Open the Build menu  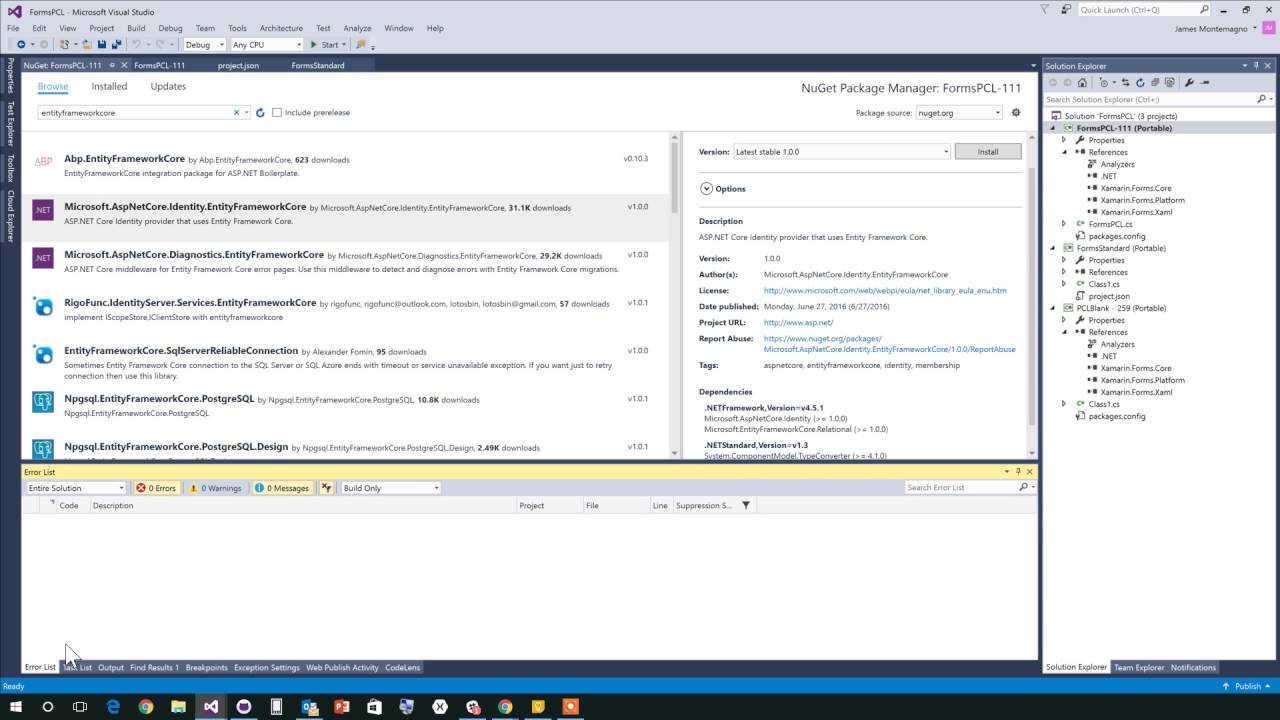click(136, 28)
